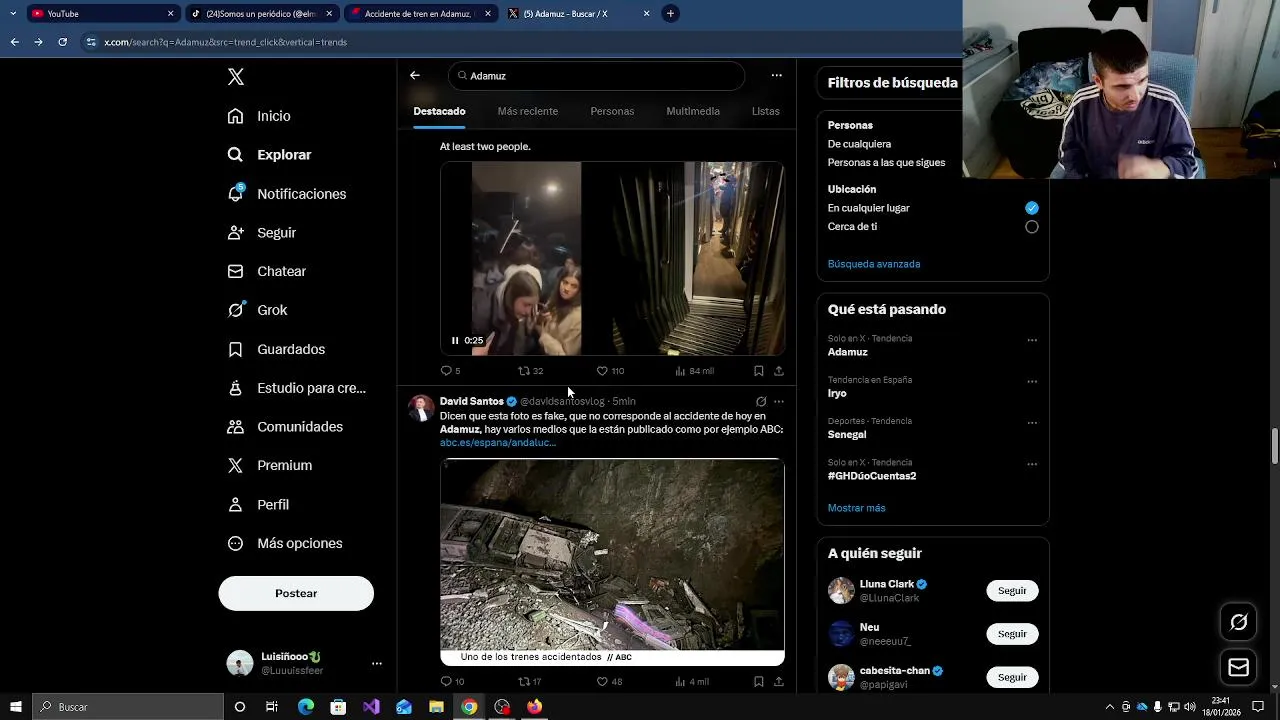Open account menu dots next to Luisiñooo
This screenshot has width=1280, height=720.
376,663
